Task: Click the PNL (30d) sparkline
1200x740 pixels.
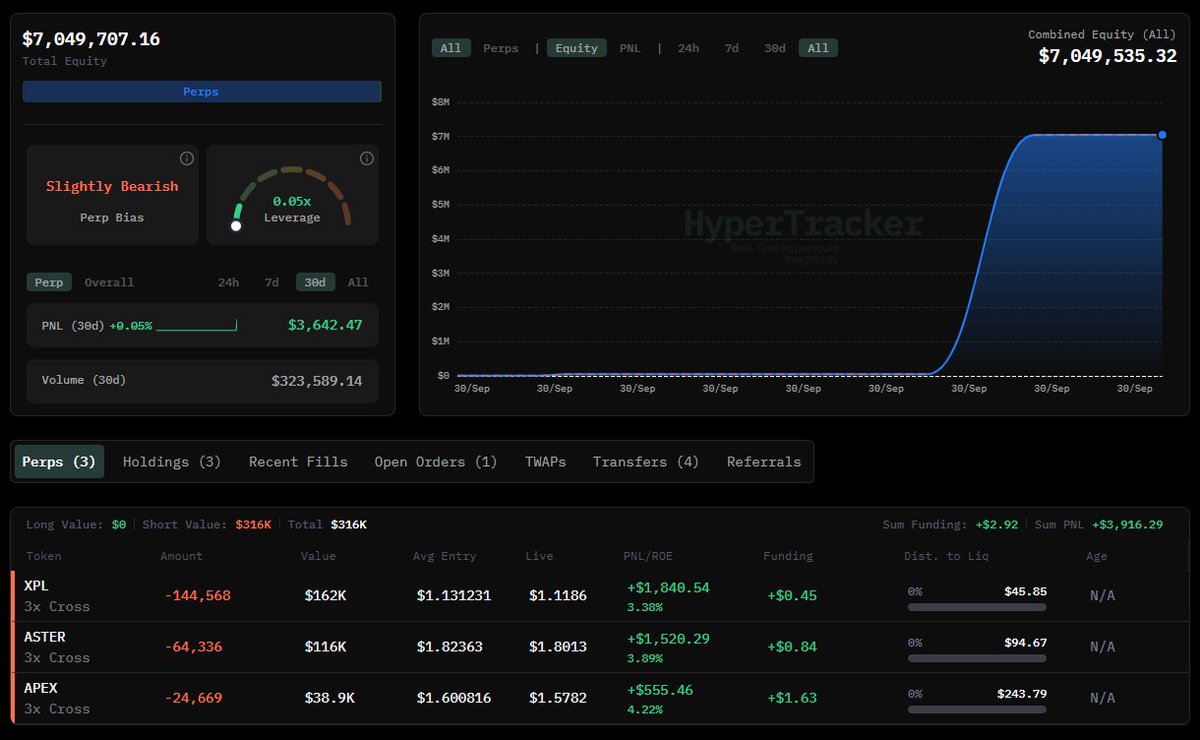Action: (x=197, y=325)
